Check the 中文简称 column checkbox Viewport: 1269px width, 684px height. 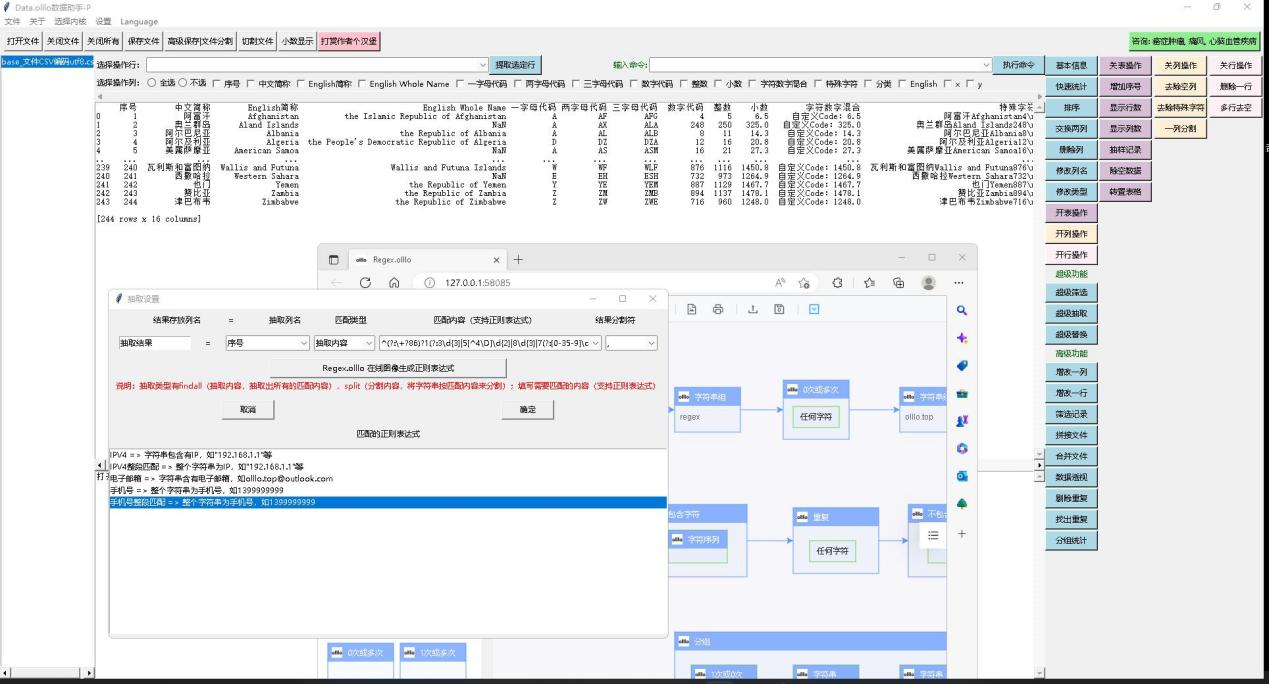coord(251,84)
